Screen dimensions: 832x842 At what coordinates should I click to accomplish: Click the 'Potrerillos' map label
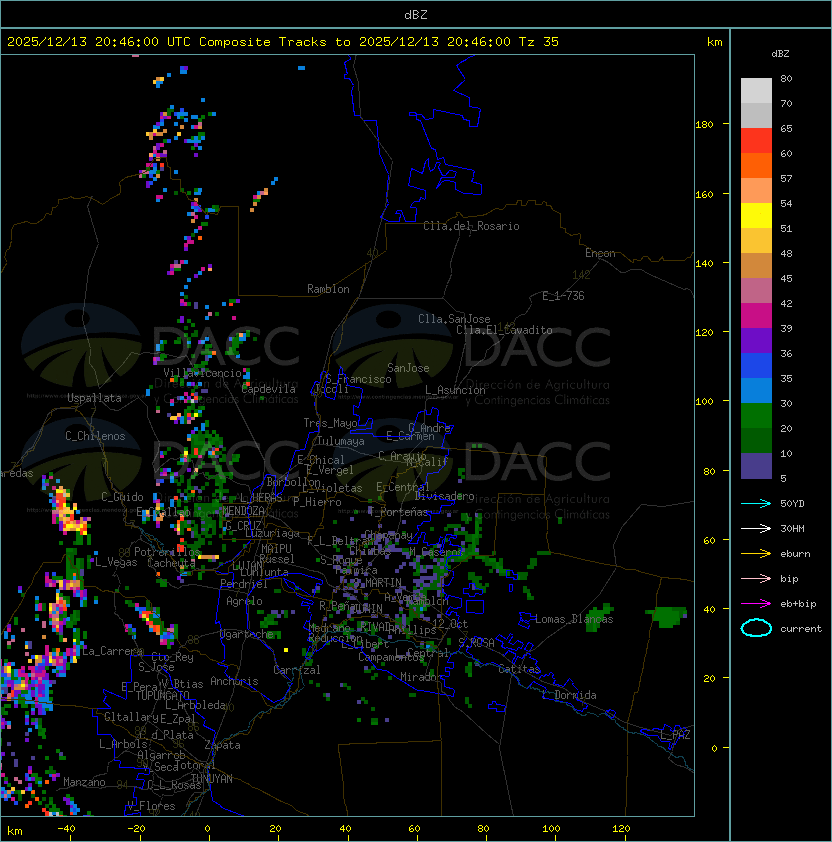click(x=167, y=552)
